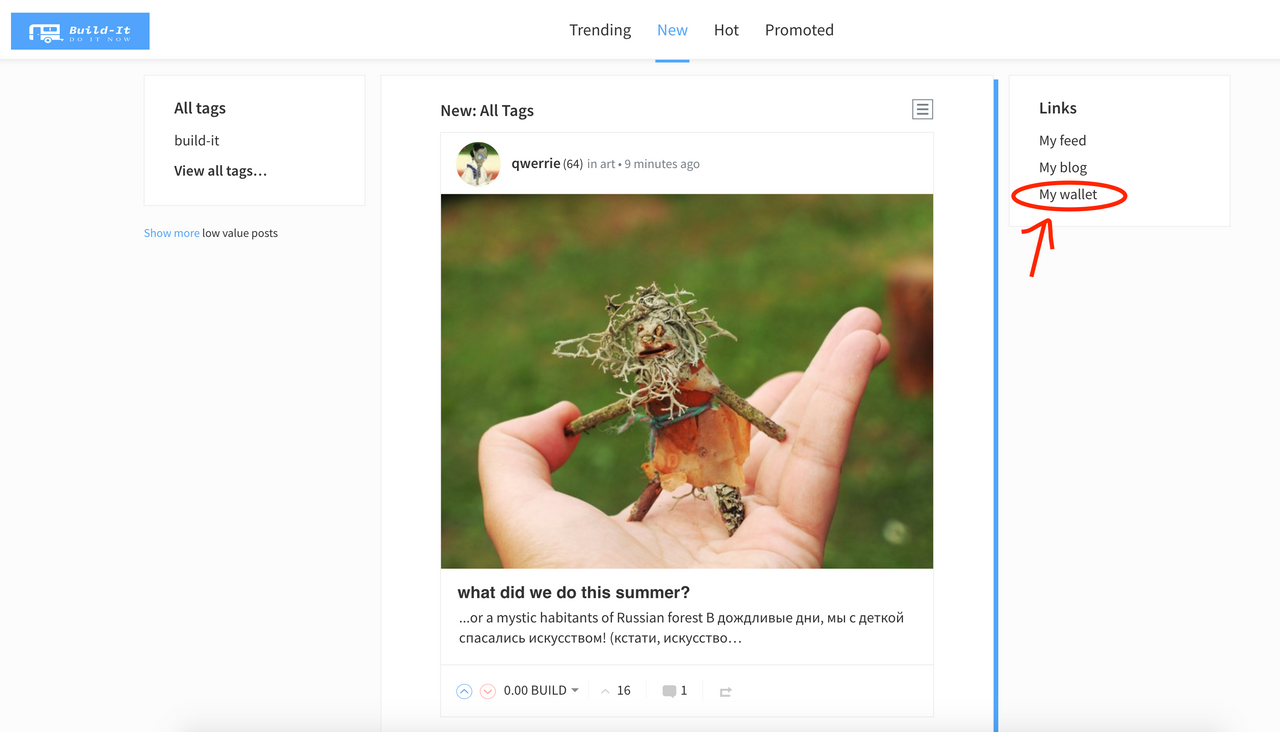Expand the 0.00 BUILD payout dropdown
The image size is (1280, 732).
point(541,690)
